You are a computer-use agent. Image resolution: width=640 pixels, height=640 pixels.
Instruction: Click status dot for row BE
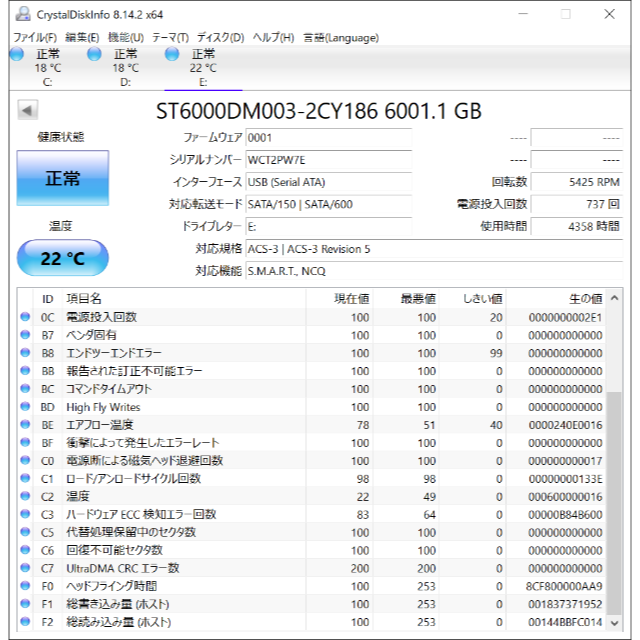25,424
